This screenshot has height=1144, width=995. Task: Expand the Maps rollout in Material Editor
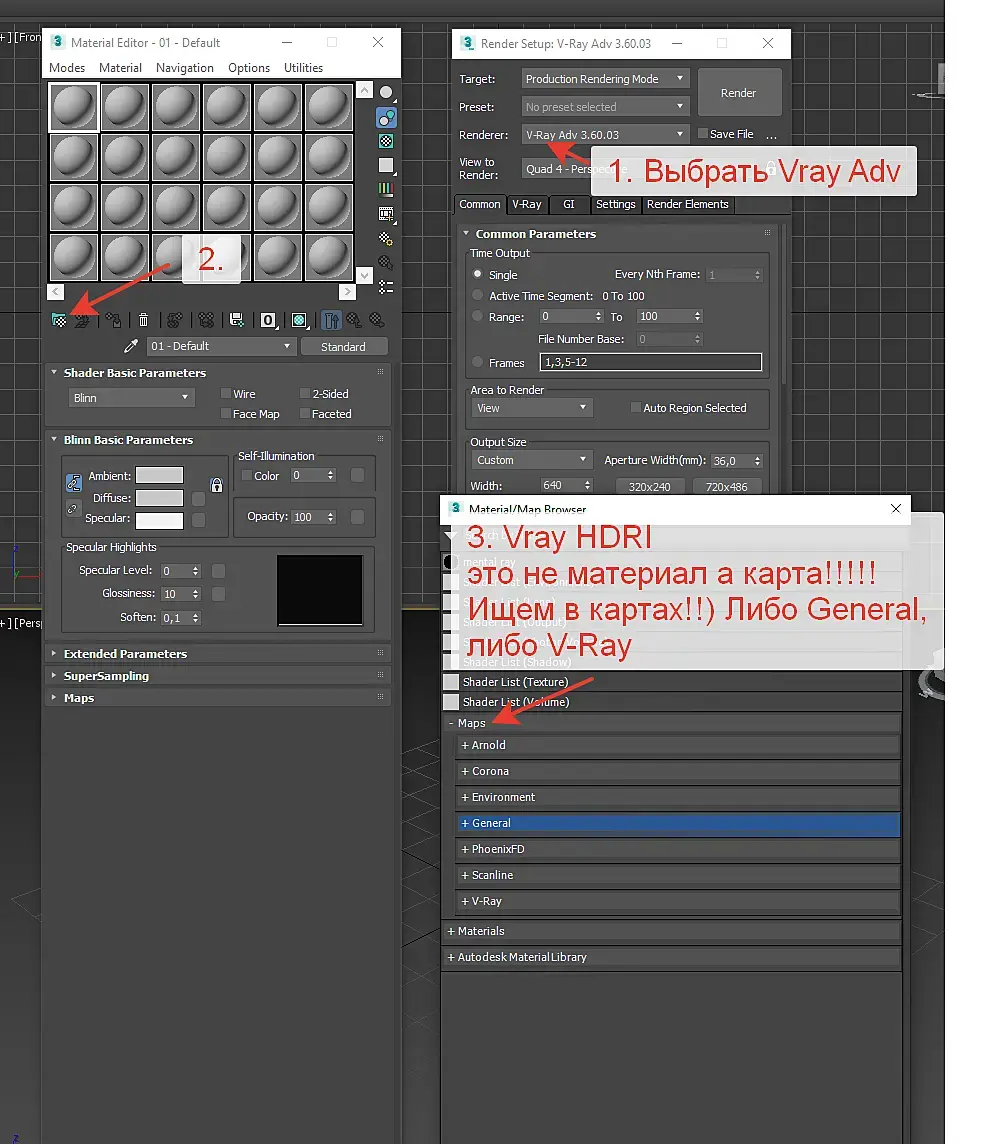click(x=217, y=697)
